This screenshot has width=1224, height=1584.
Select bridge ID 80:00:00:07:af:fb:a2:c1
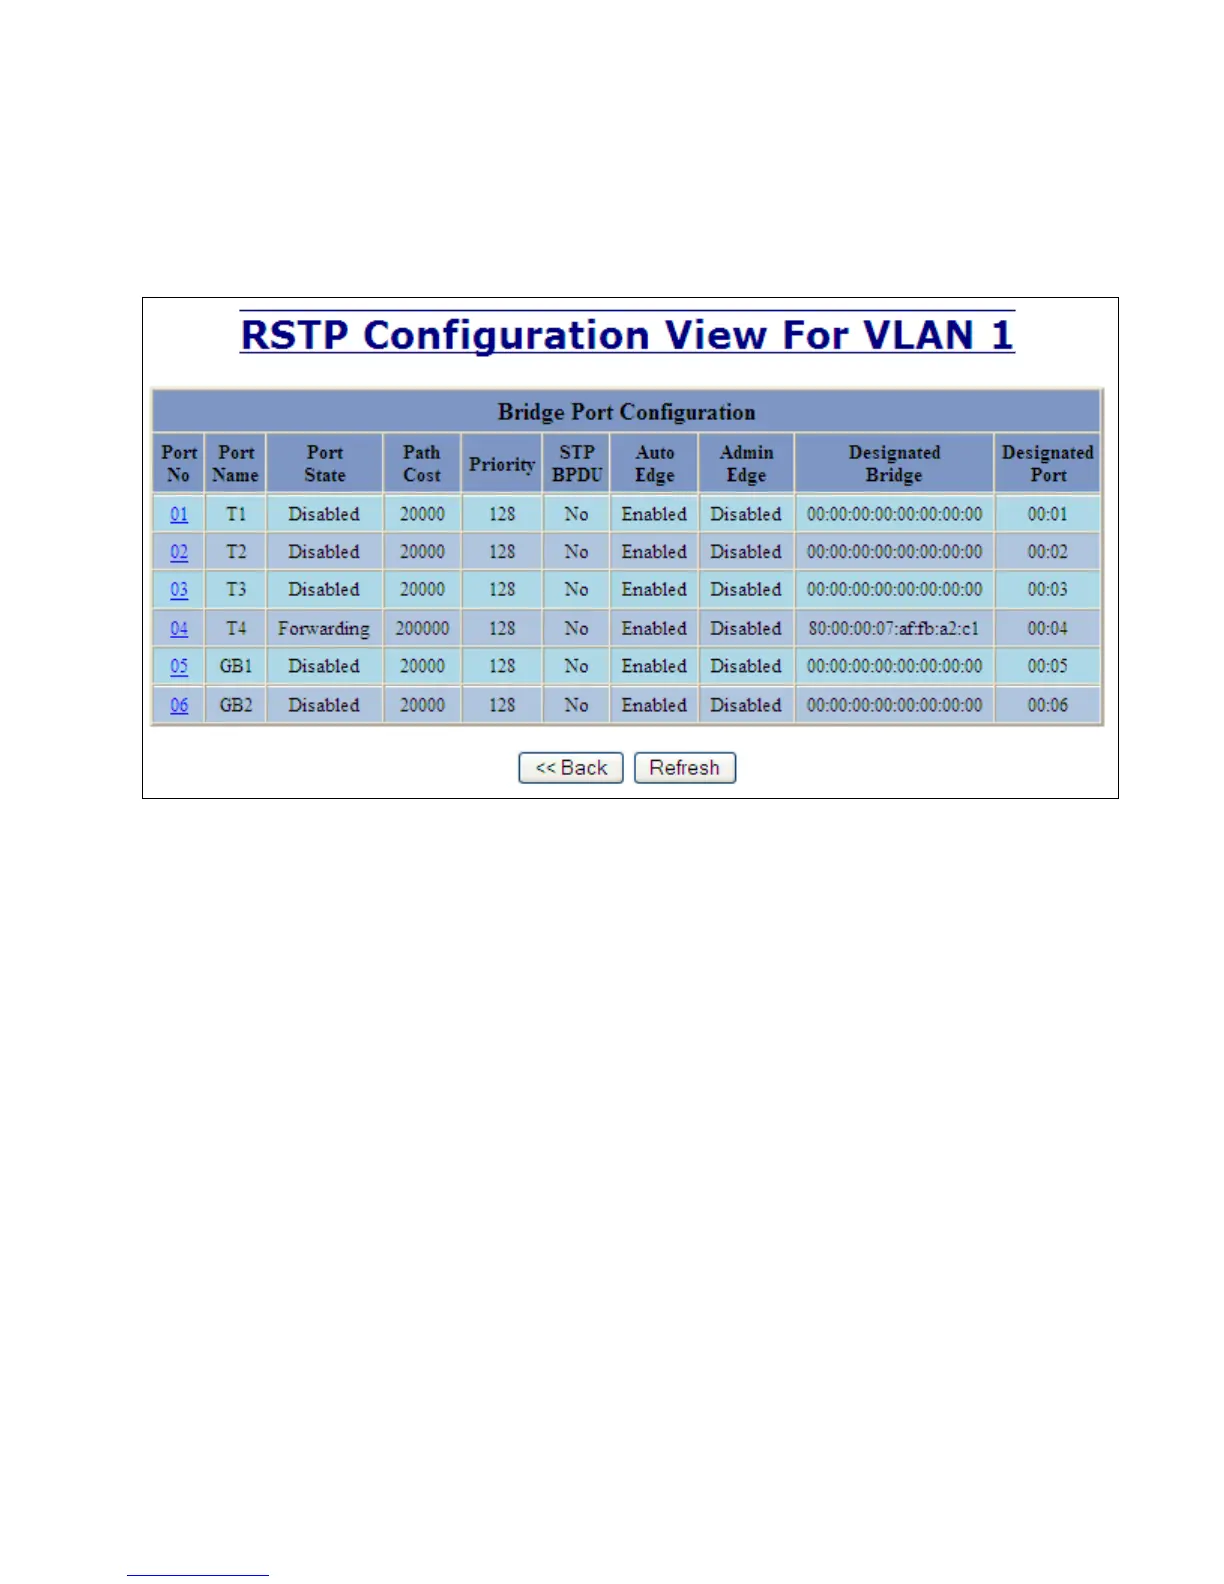pyautogui.click(x=894, y=629)
